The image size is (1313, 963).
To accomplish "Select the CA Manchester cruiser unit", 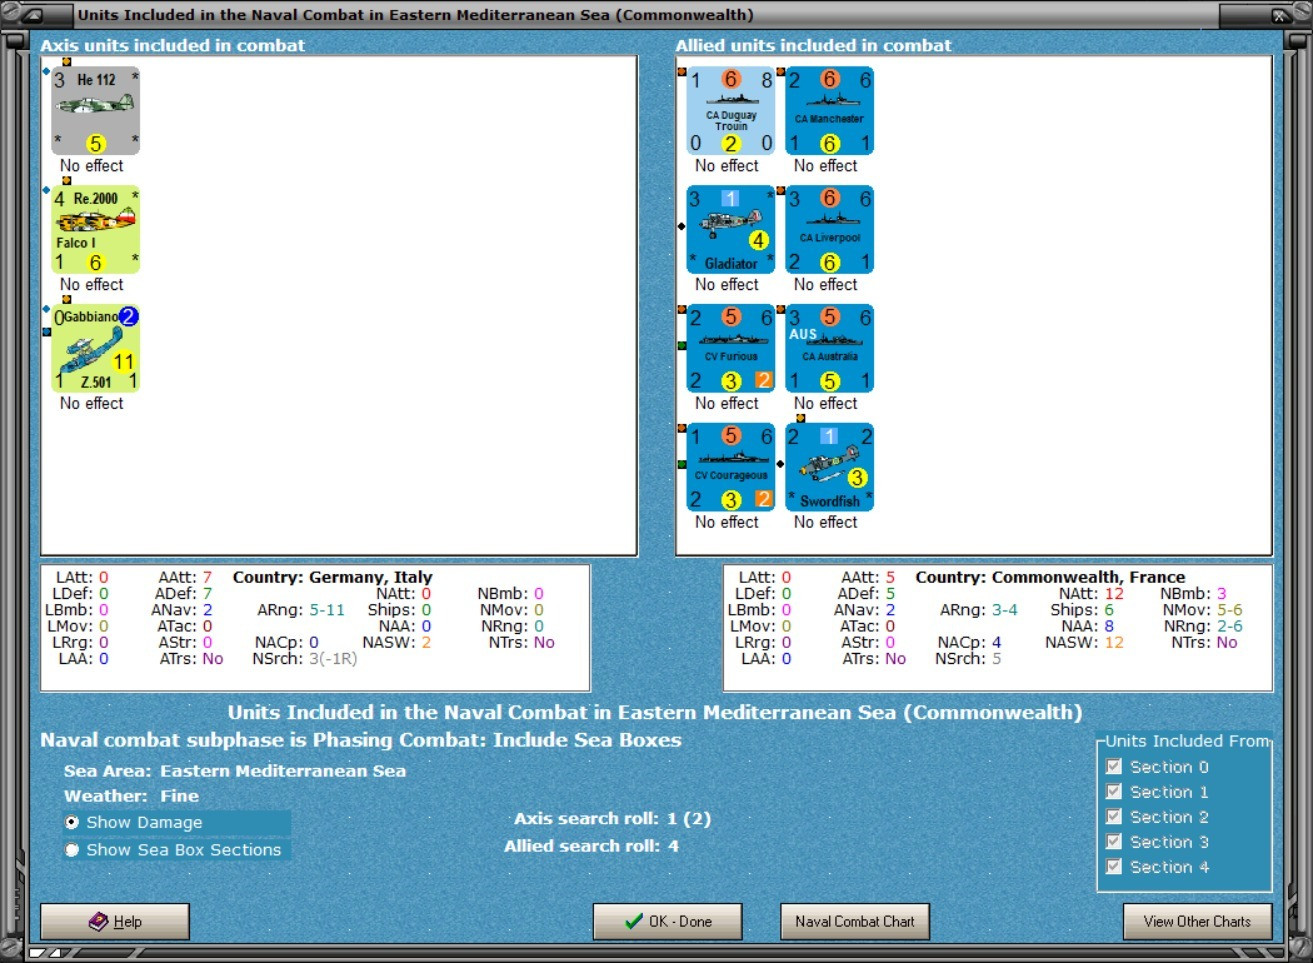I will [x=830, y=111].
